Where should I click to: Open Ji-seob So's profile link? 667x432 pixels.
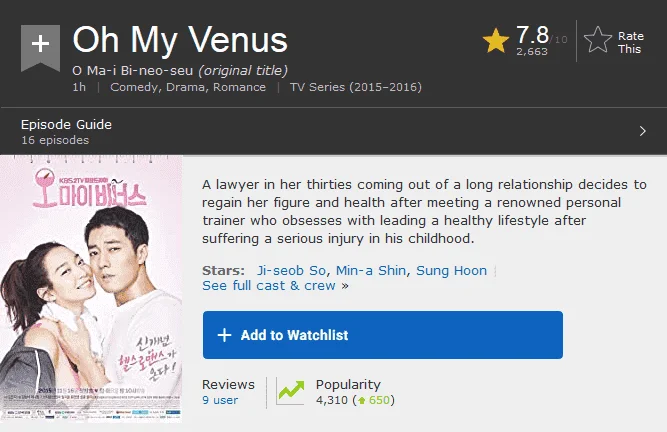click(x=291, y=270)
